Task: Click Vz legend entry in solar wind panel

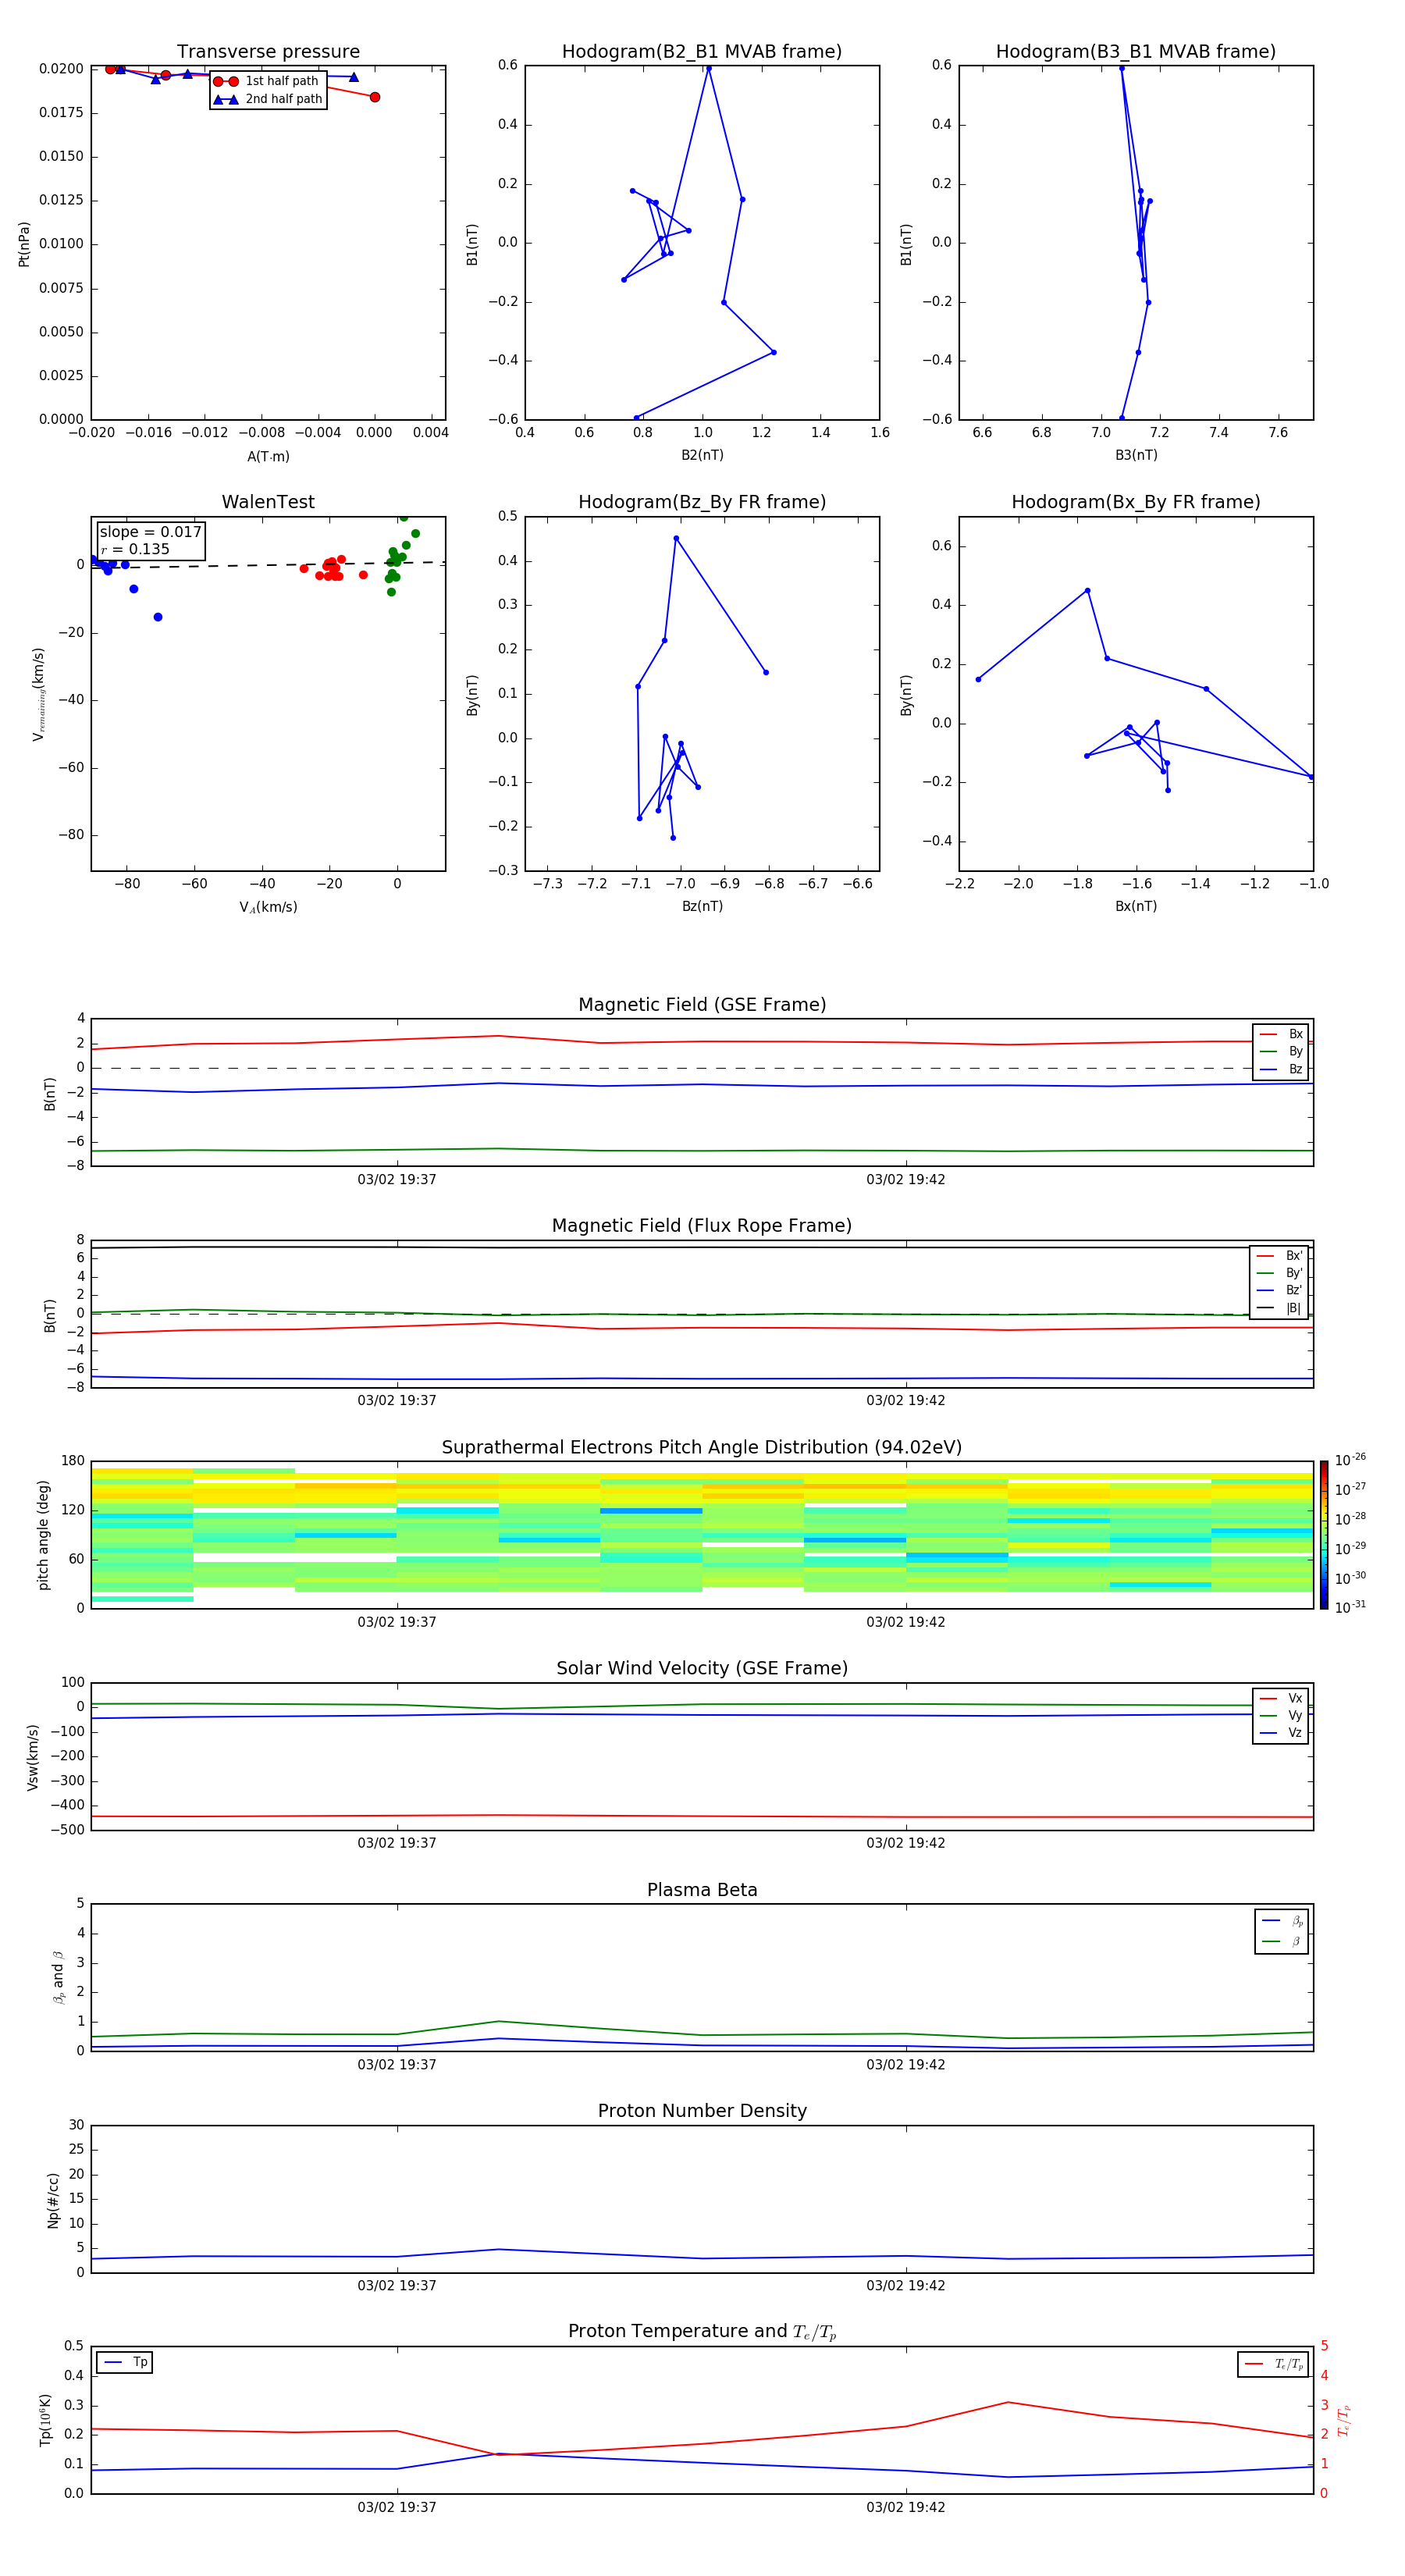Action: click(x=1281, y=1733)
